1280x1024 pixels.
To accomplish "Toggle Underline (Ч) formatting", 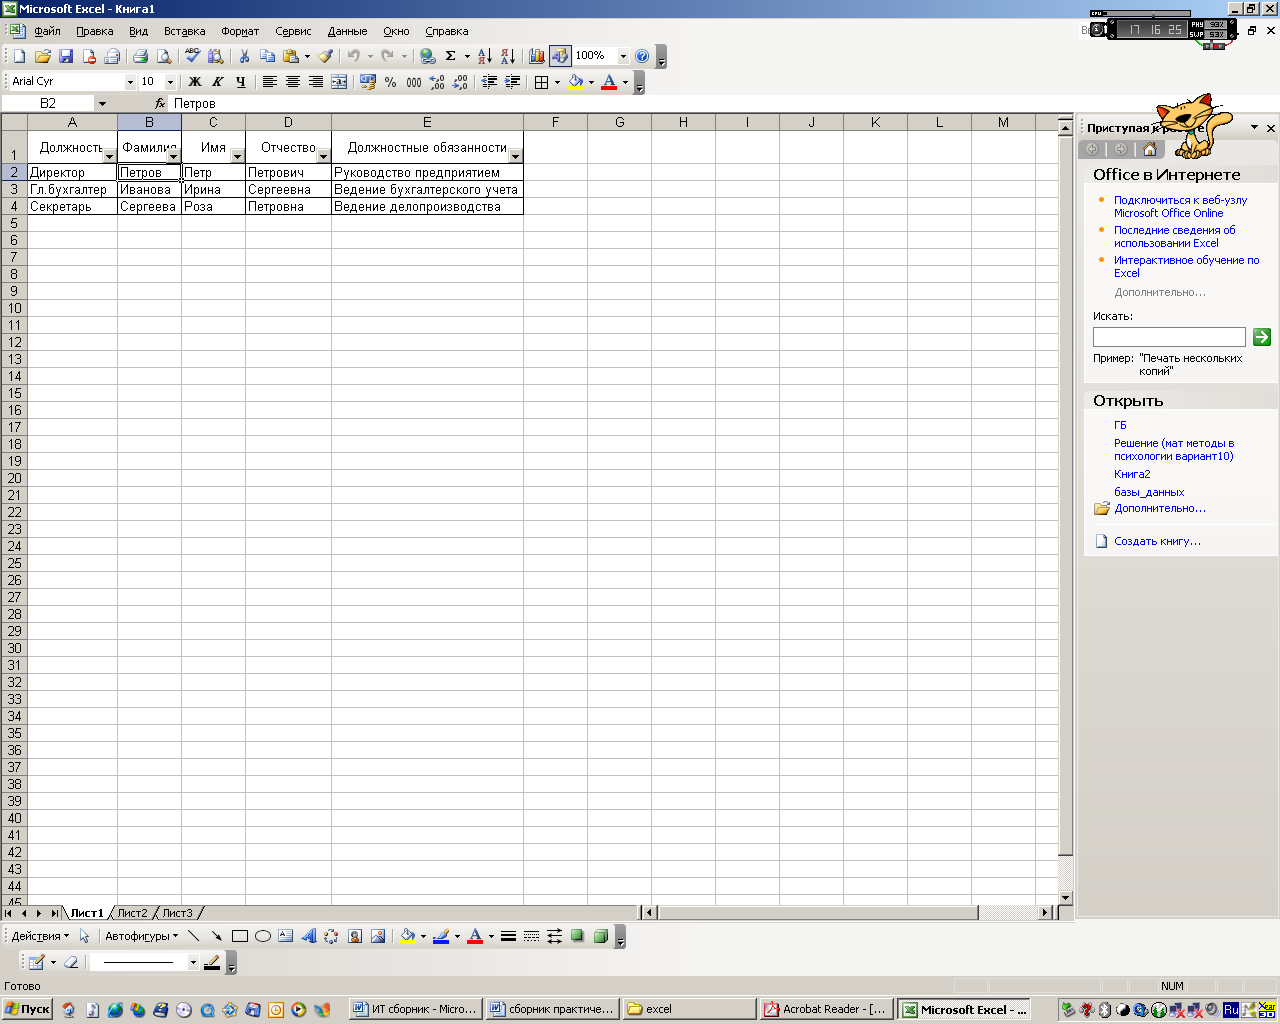I will pos(241,82).
